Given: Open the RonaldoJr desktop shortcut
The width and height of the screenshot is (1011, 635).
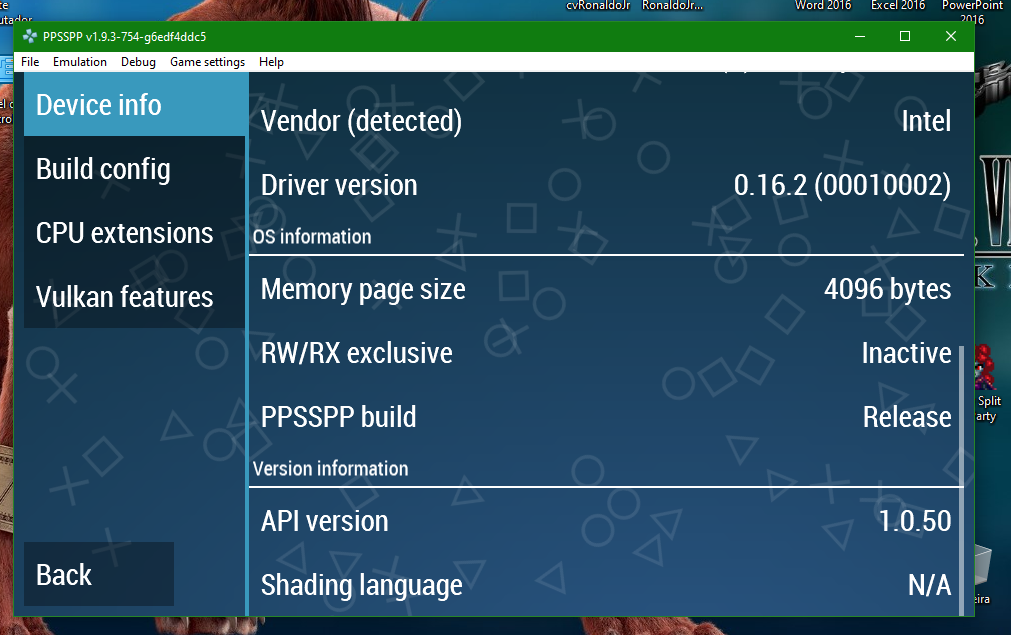Looking at the screenshot, I should [671, 5].
